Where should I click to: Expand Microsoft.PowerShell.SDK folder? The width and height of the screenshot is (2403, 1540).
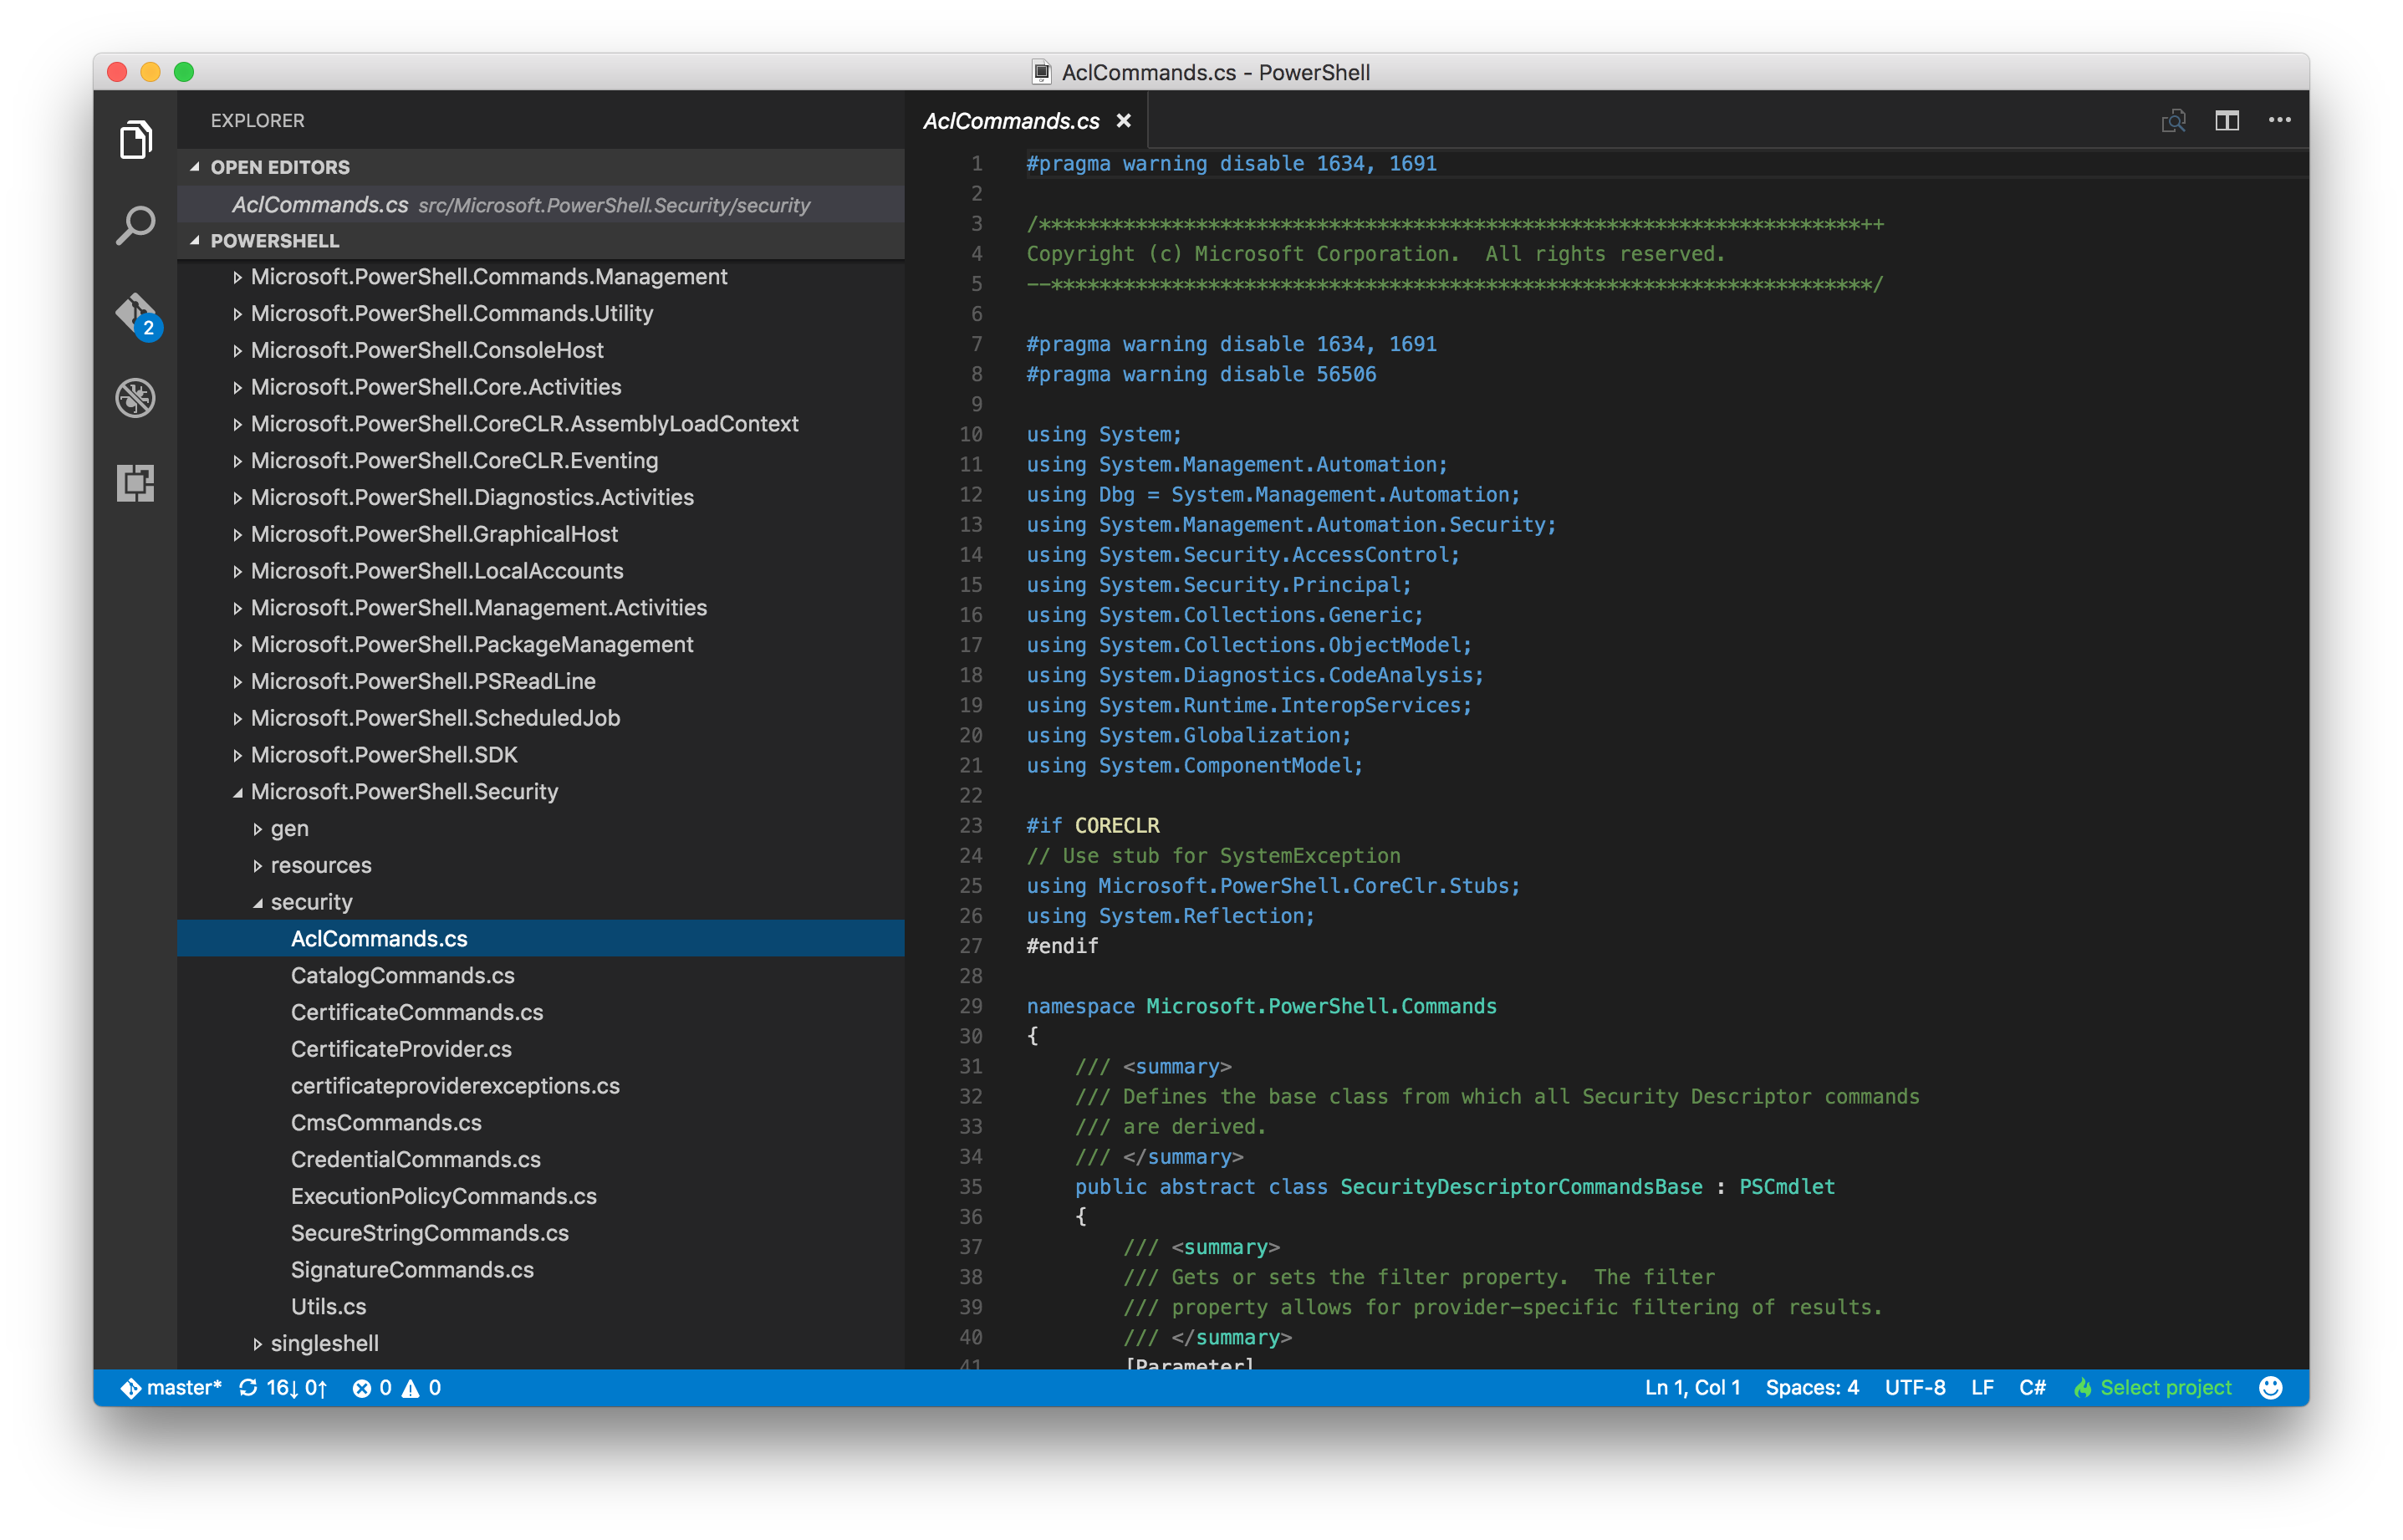[x=541, y=755]
